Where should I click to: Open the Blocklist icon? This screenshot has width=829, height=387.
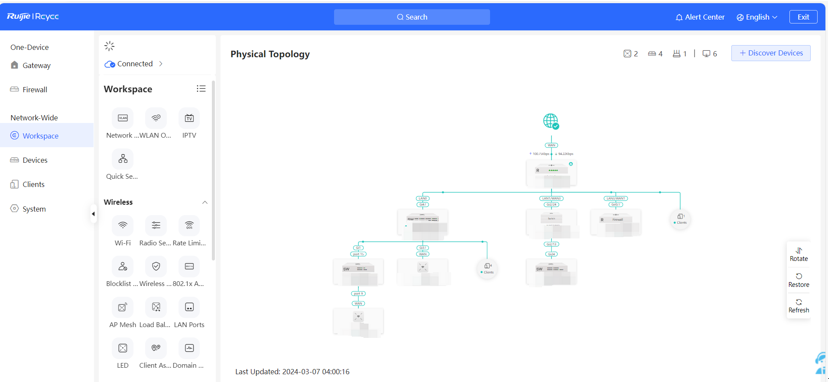[x=123, y=266]
